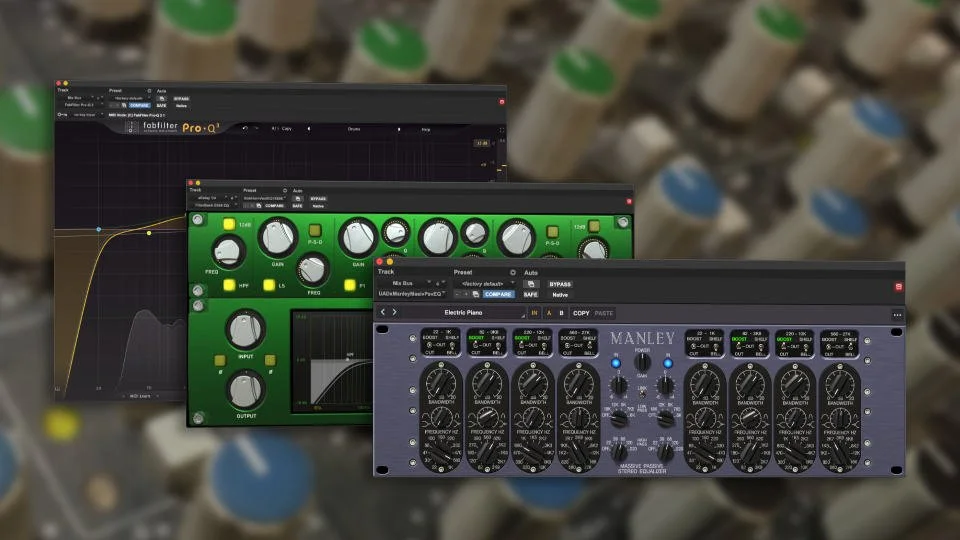Select state B in Manley toolbar

click(561, 313)
